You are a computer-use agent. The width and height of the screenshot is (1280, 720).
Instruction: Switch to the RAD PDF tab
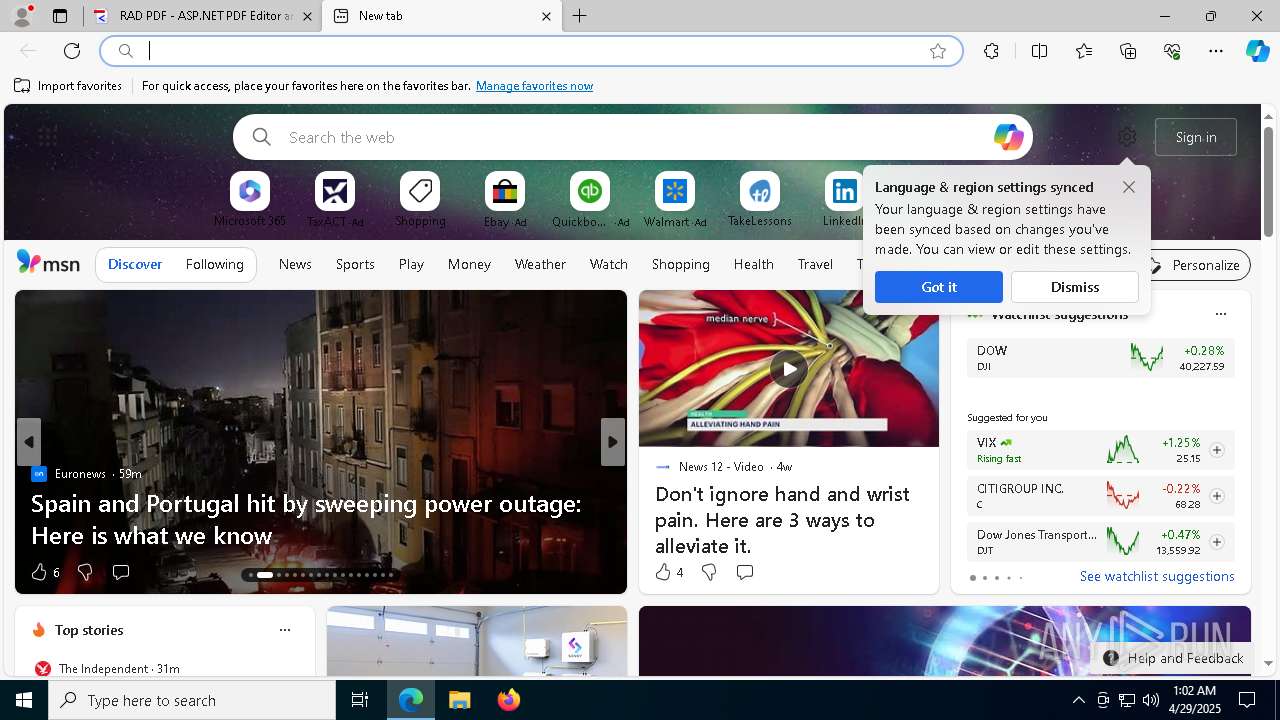[x=200, y=16]
